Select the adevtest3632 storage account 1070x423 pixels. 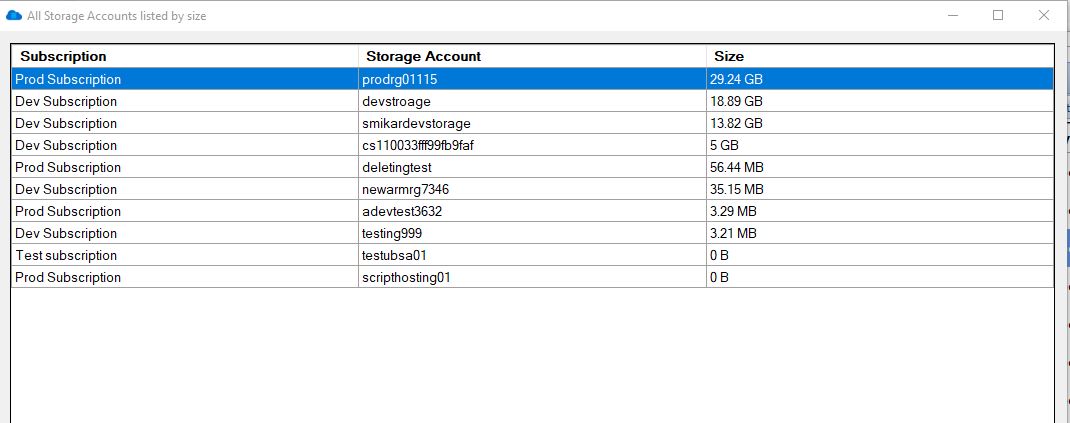pyautogui.click(x=532, y=212)
